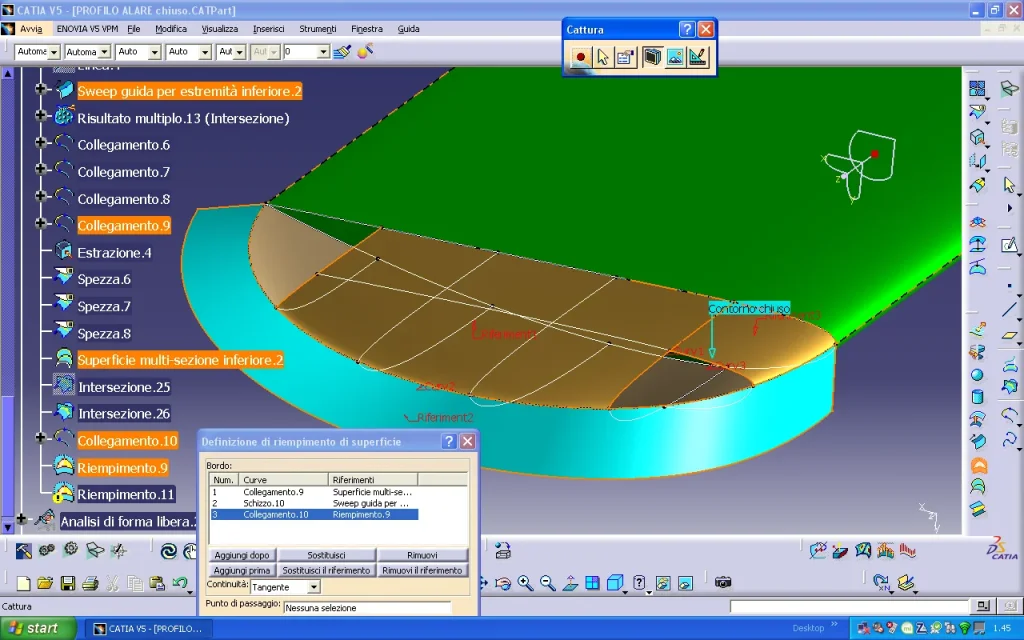Image resolution: width=1024 pixels, height=640 pixels.
Task: Click the printer icon
Action: (90, 583)
